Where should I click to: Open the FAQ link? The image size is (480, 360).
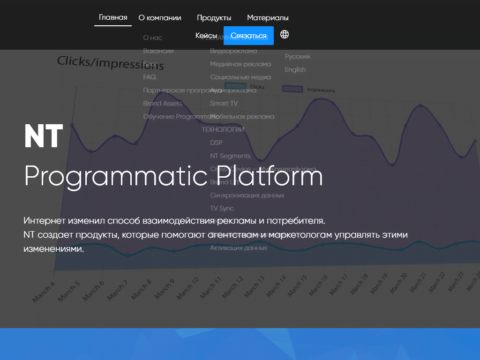[149, 77]
